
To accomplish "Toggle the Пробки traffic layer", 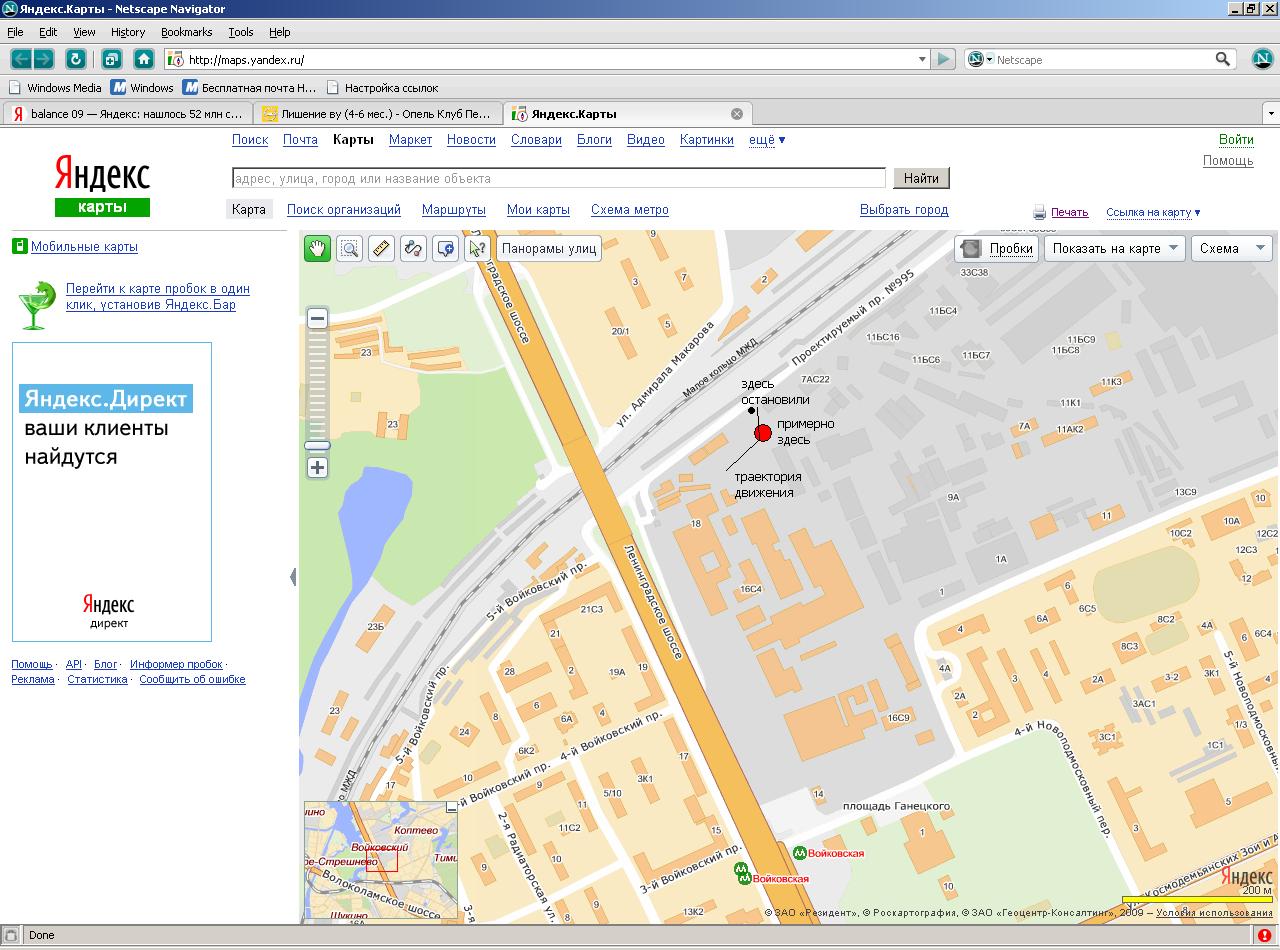I will point(996,248).
